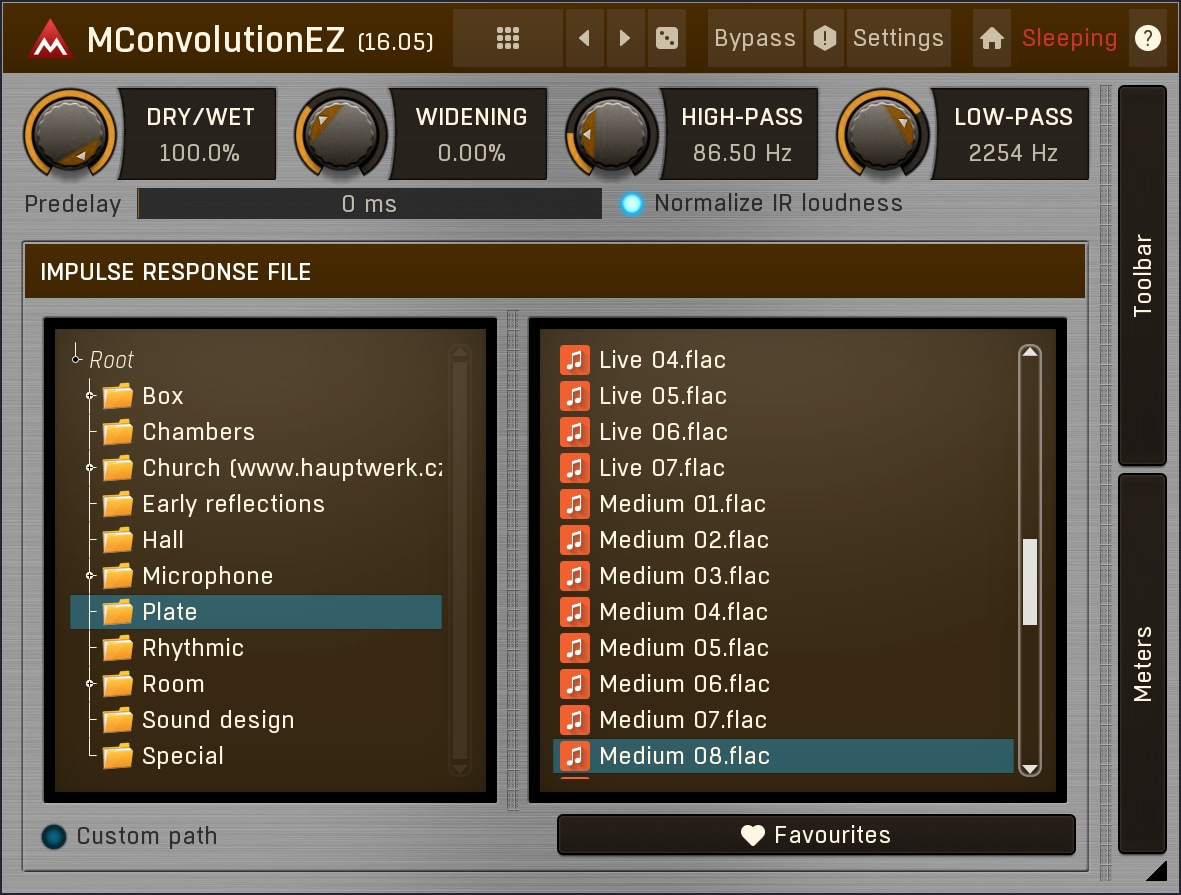Open Settings

[898, 38]
